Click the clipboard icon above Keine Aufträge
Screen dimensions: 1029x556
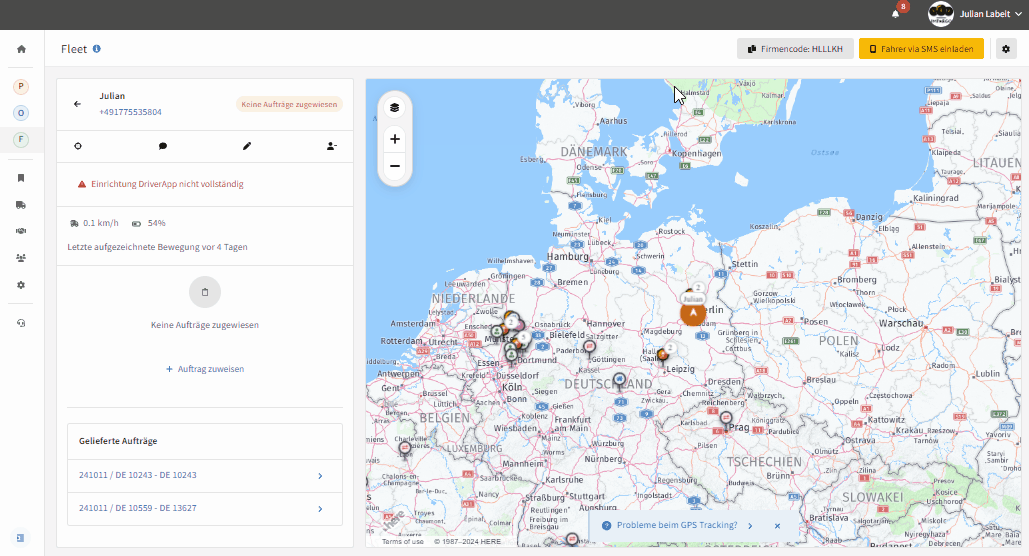click(205, 292)
